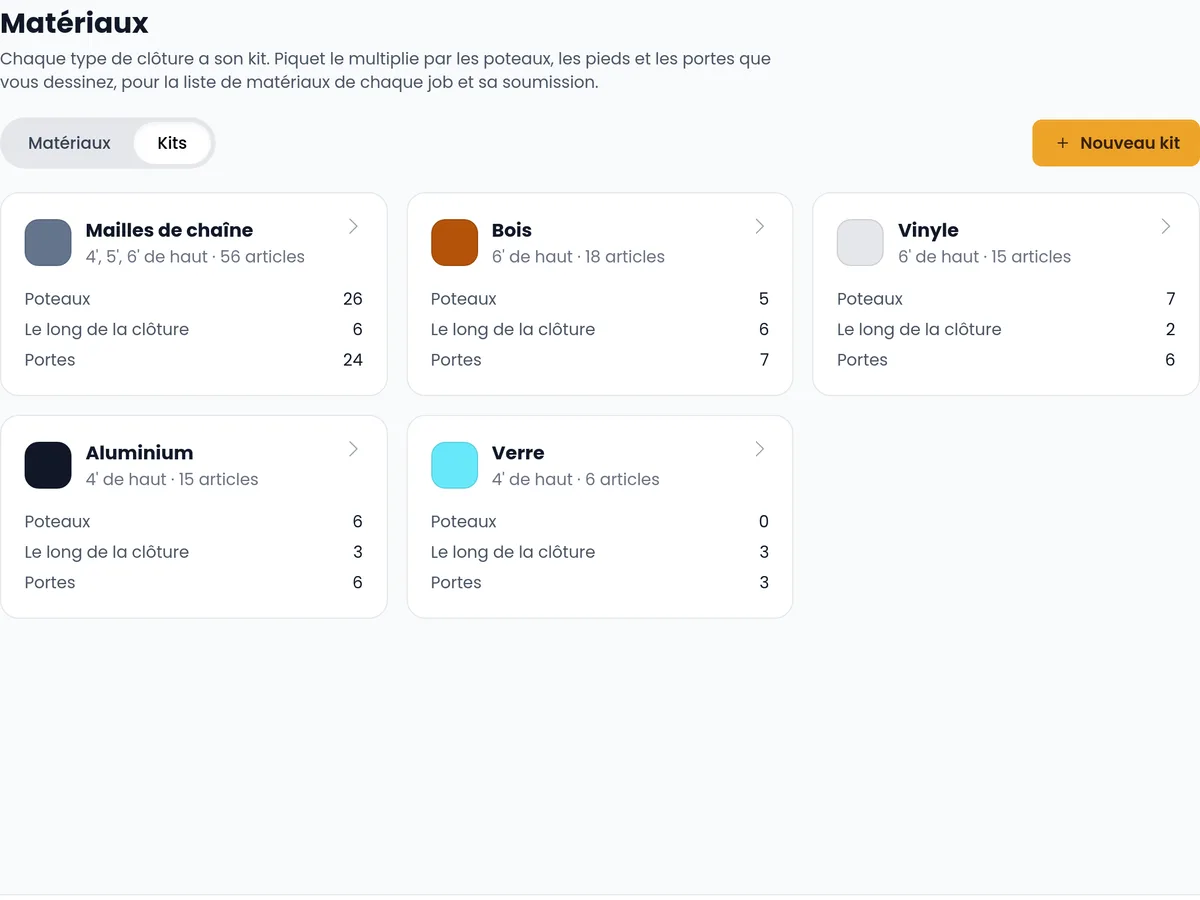This screenshot has height=900, width=1200.
Task: Click the Mailles de chaîne slate color swatch
Action: point(48,243)
